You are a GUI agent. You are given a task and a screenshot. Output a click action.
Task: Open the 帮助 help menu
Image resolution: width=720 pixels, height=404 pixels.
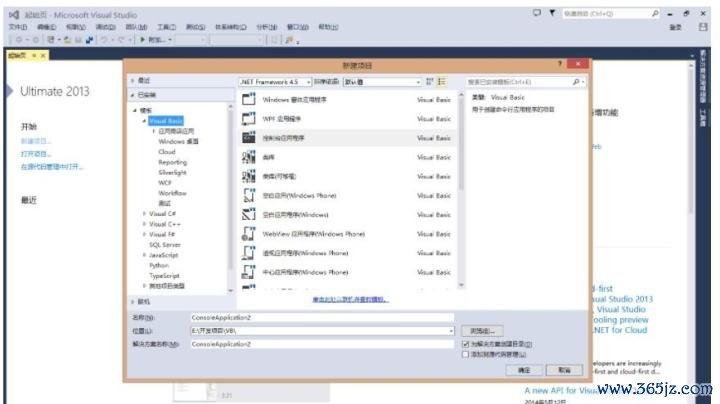click(x=328, y=27)
